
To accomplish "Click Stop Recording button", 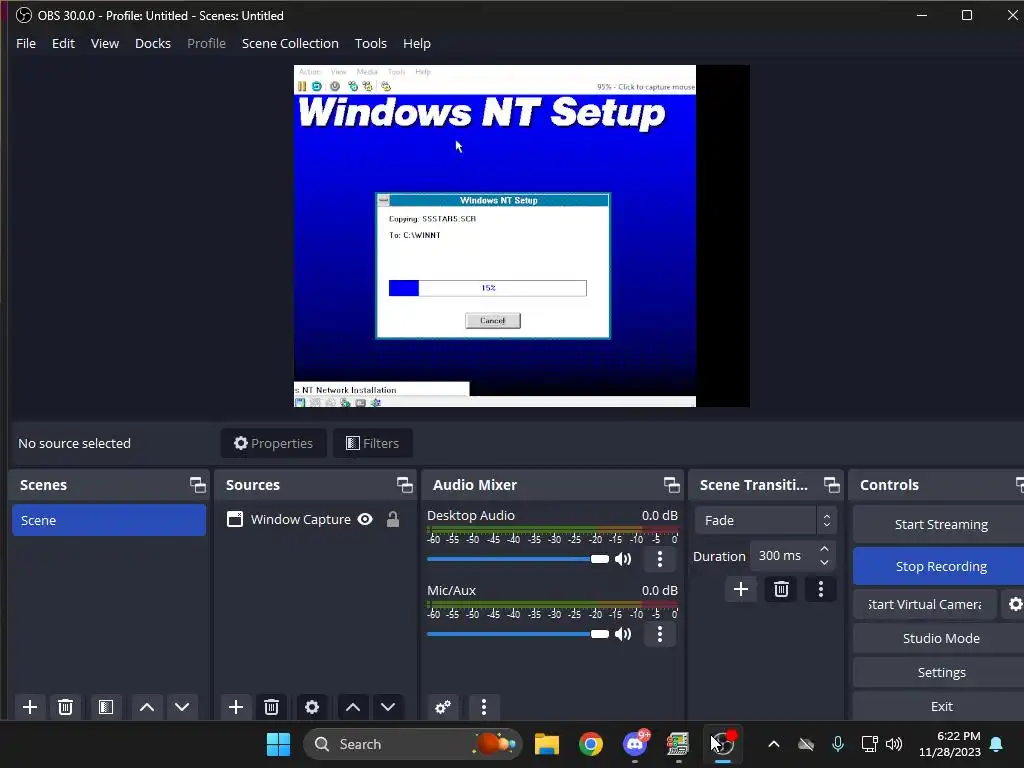I will tap(940, 567).
